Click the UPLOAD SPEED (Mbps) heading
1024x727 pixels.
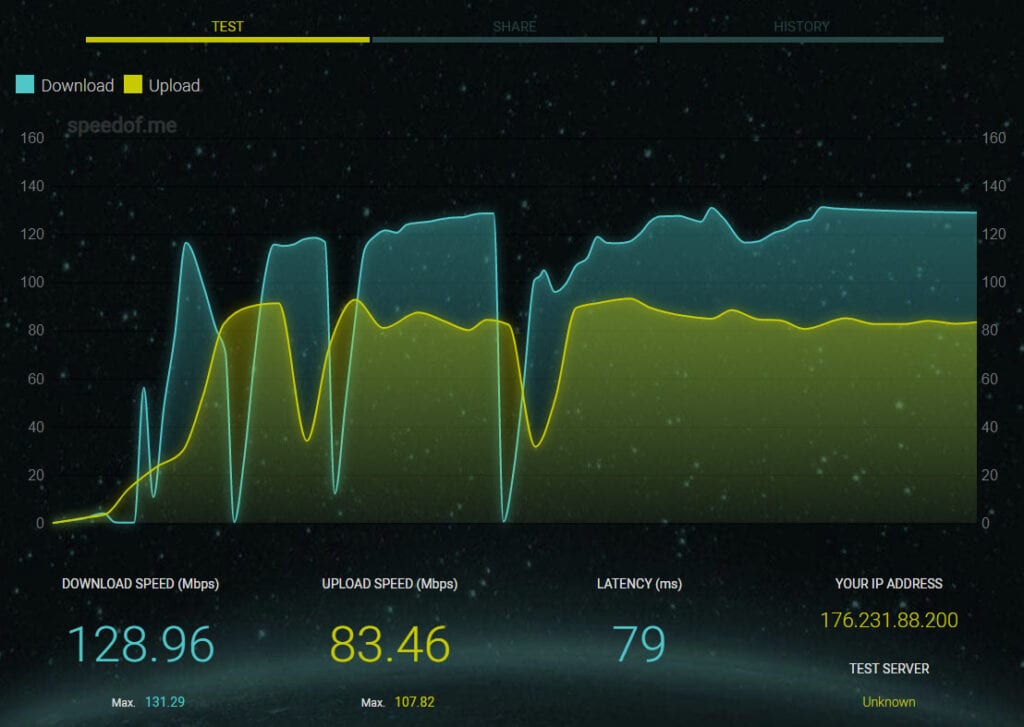pos(390,584)
